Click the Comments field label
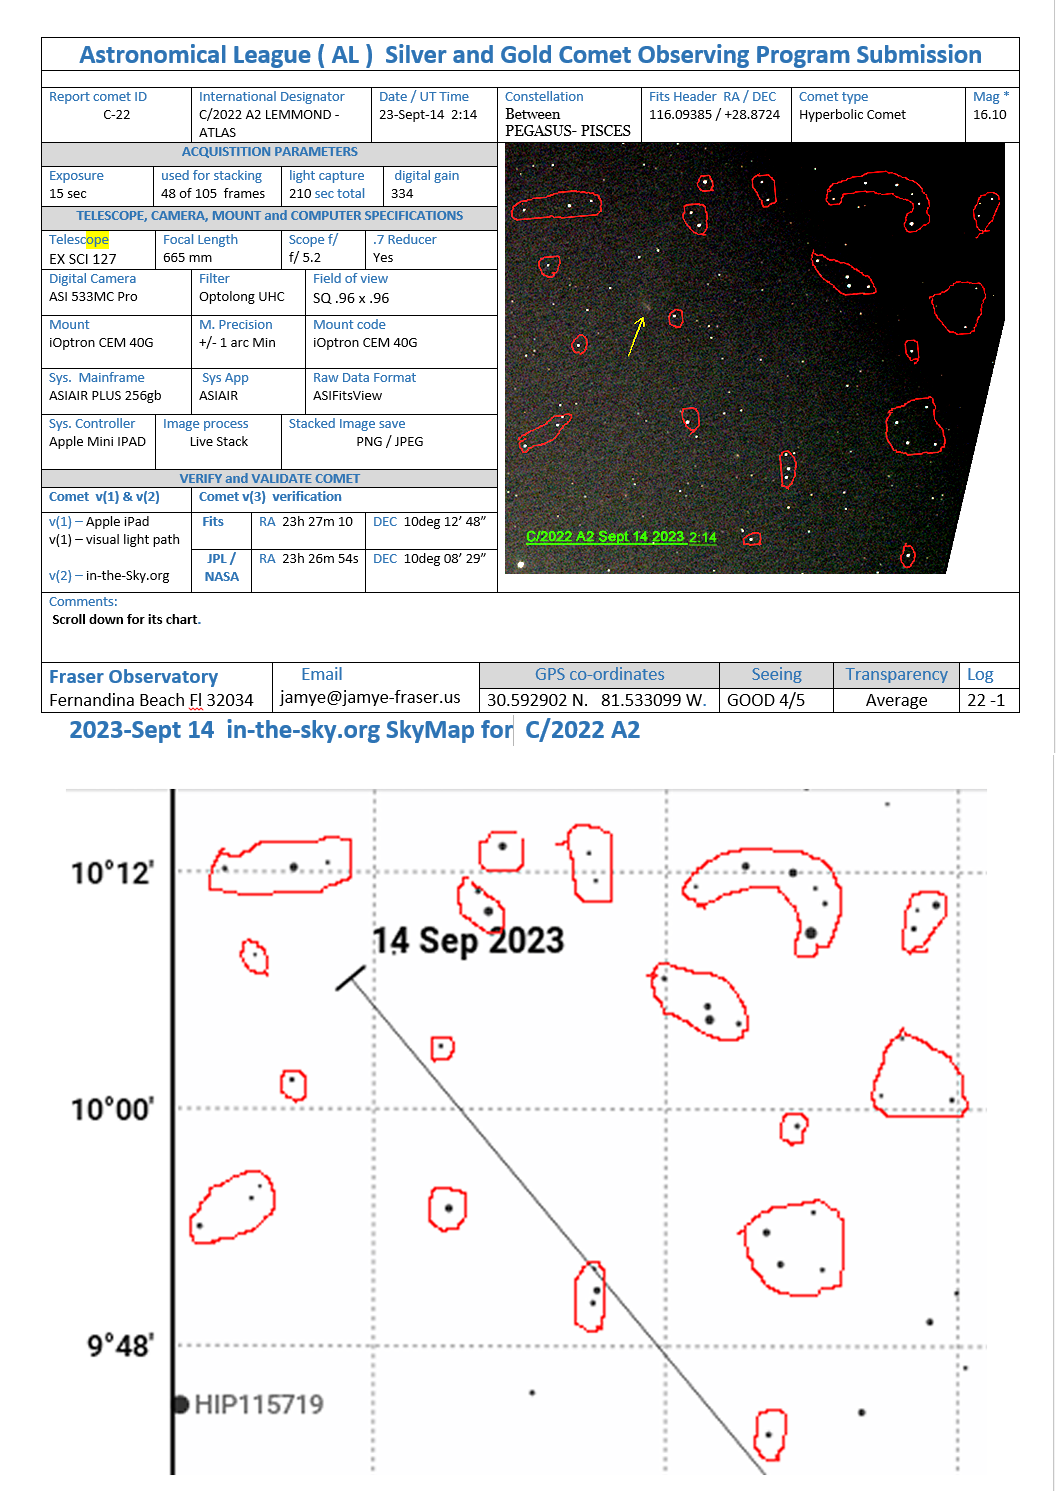 point(83,602)
